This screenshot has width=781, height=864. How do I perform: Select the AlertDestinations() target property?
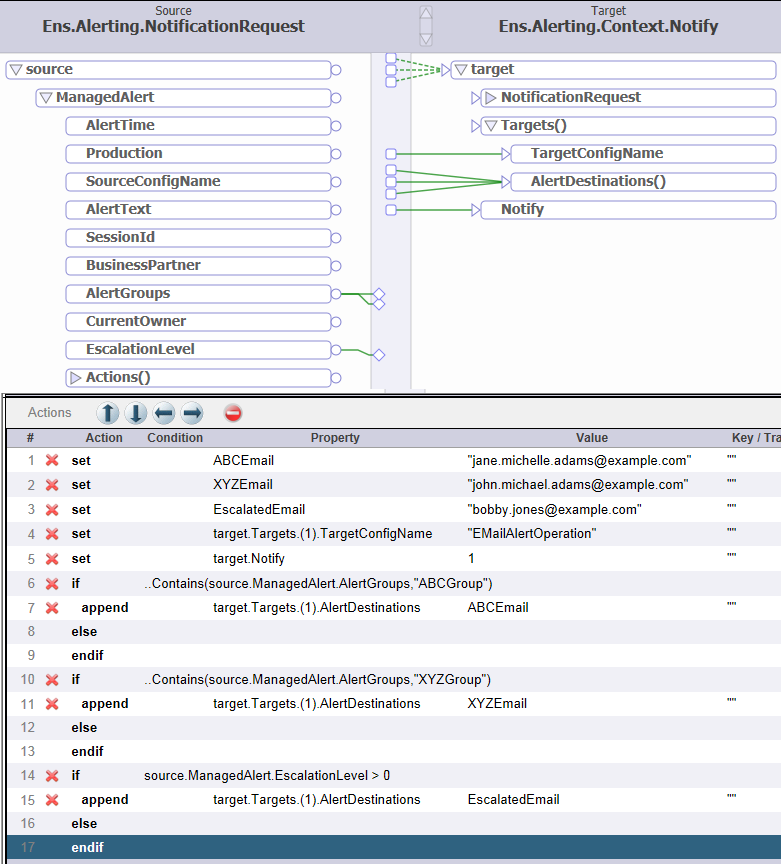tap(643, 182)
